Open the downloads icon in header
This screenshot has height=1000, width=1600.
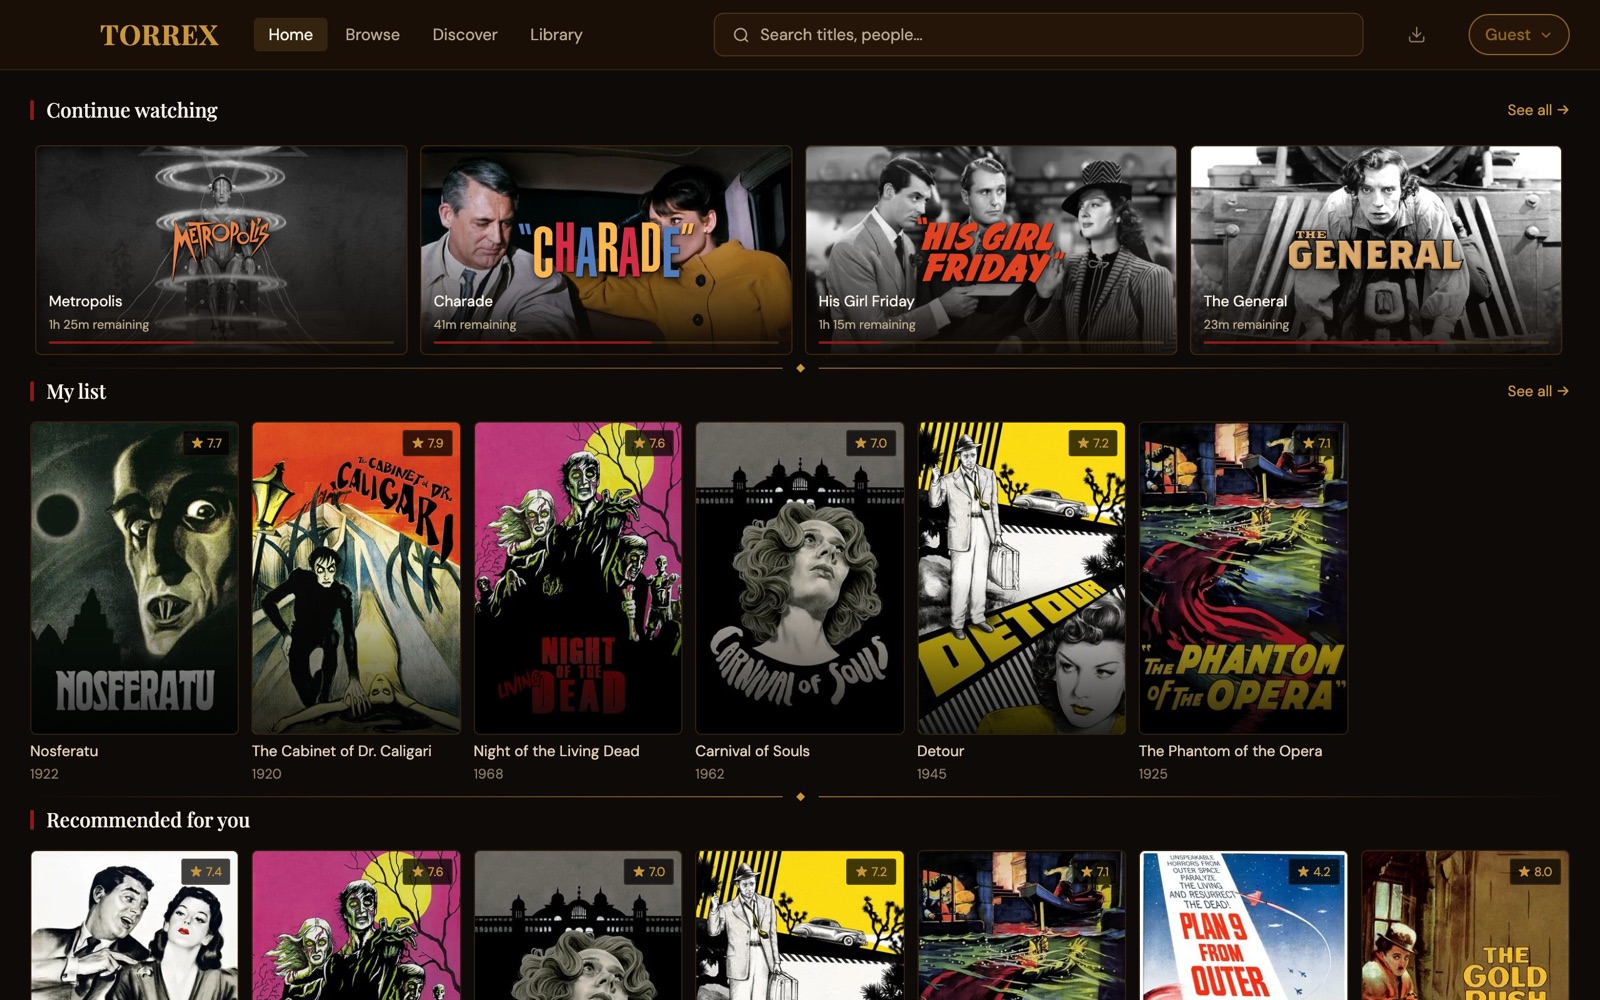click(x=1416, y=35)
